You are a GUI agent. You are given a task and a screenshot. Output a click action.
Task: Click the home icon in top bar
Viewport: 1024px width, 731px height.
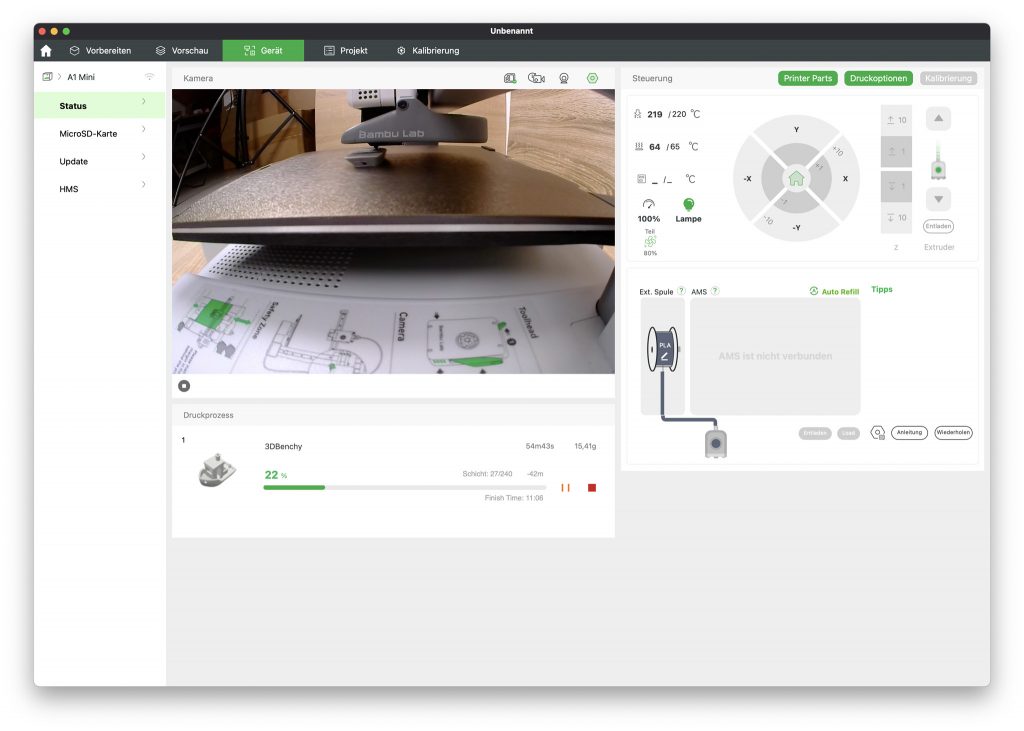(x=46, y=51)
